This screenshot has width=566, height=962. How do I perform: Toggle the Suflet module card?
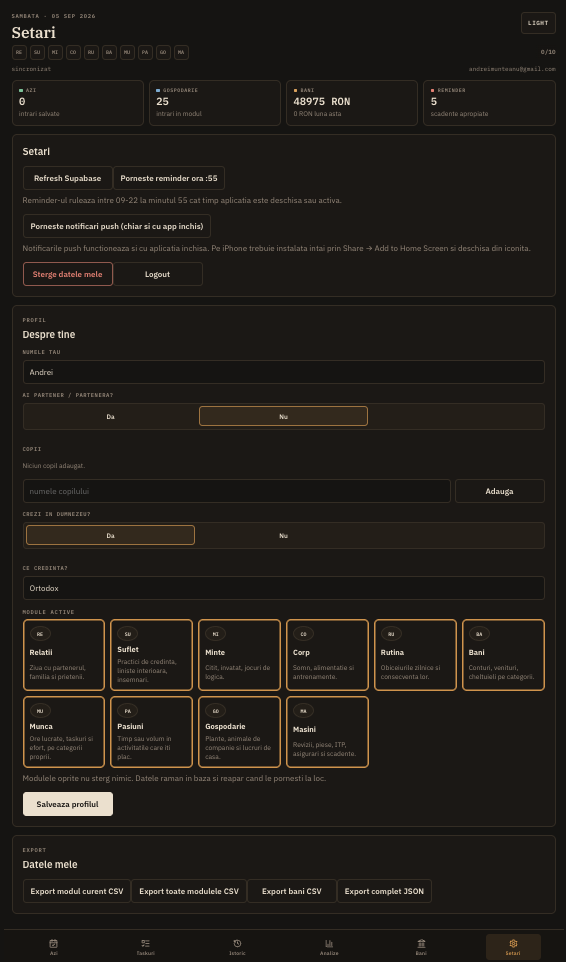pyautogui.click(x=151, y=655)
